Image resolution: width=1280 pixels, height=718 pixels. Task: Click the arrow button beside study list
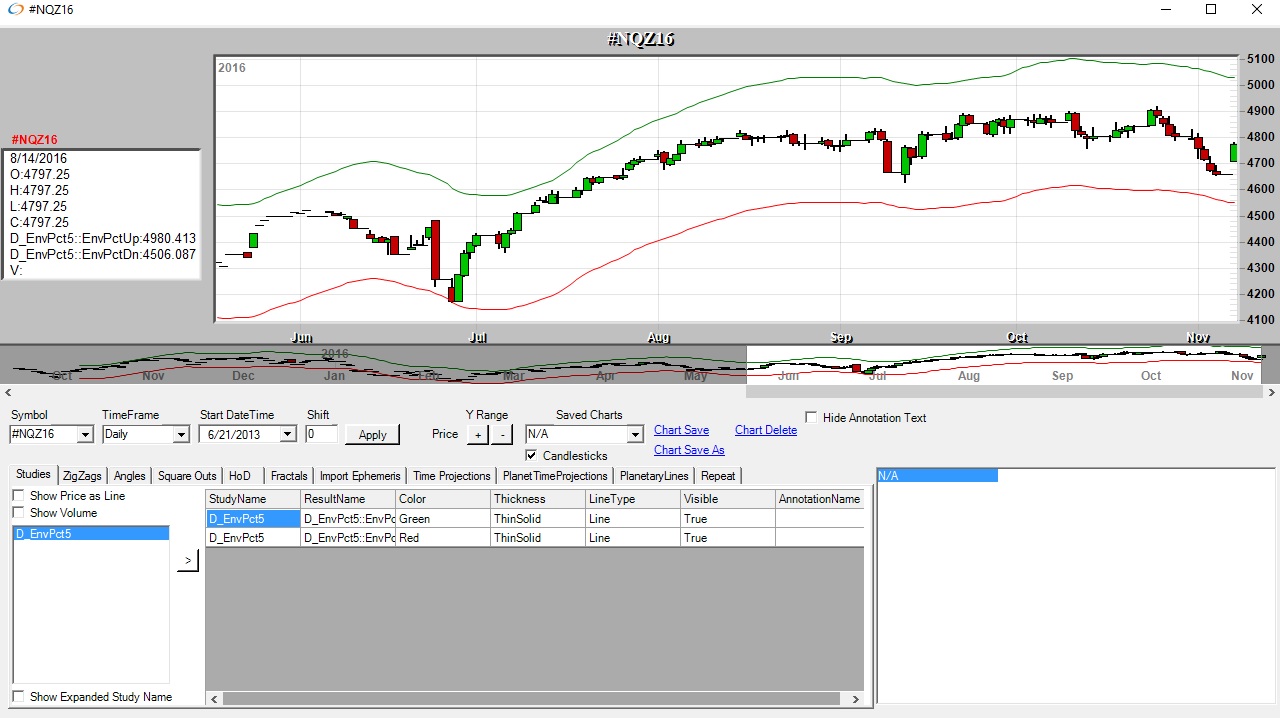(x=187, y=561)
